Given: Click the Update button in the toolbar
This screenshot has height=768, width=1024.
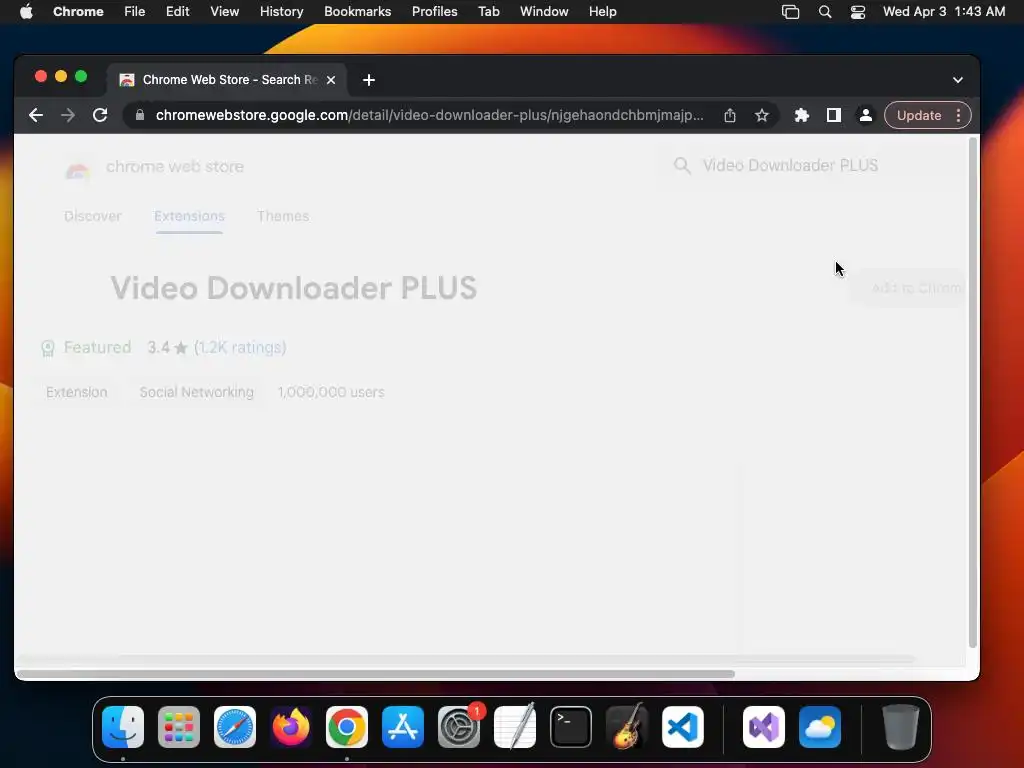Looking at the screenshot, I should pos(918,116).
